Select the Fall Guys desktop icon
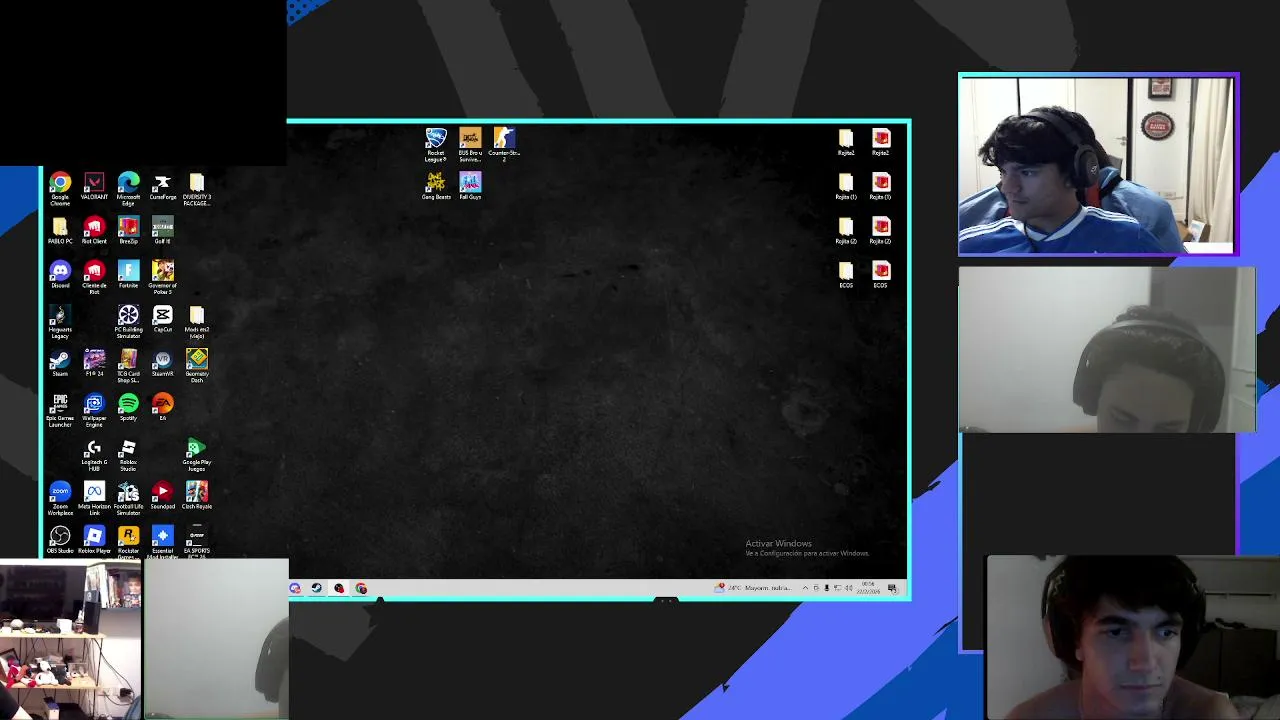The width and height of the screenshot is (1280, 720). [x=470, y=185]
